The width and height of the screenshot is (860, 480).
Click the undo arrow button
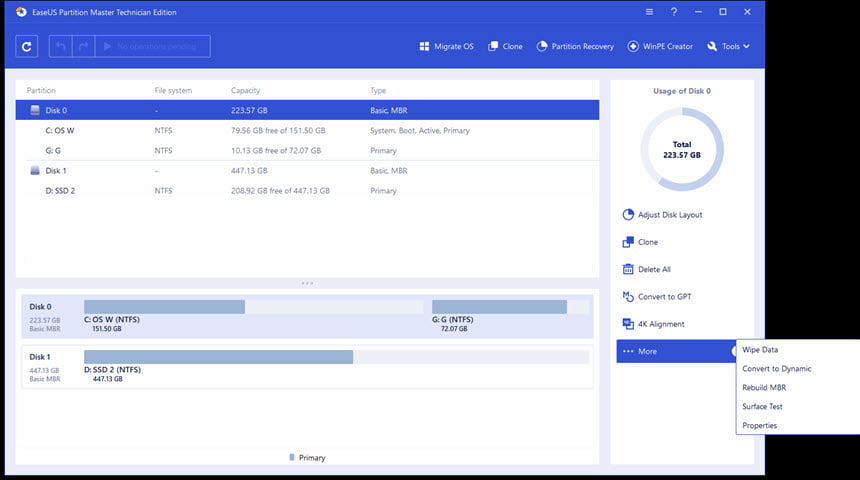60,47
